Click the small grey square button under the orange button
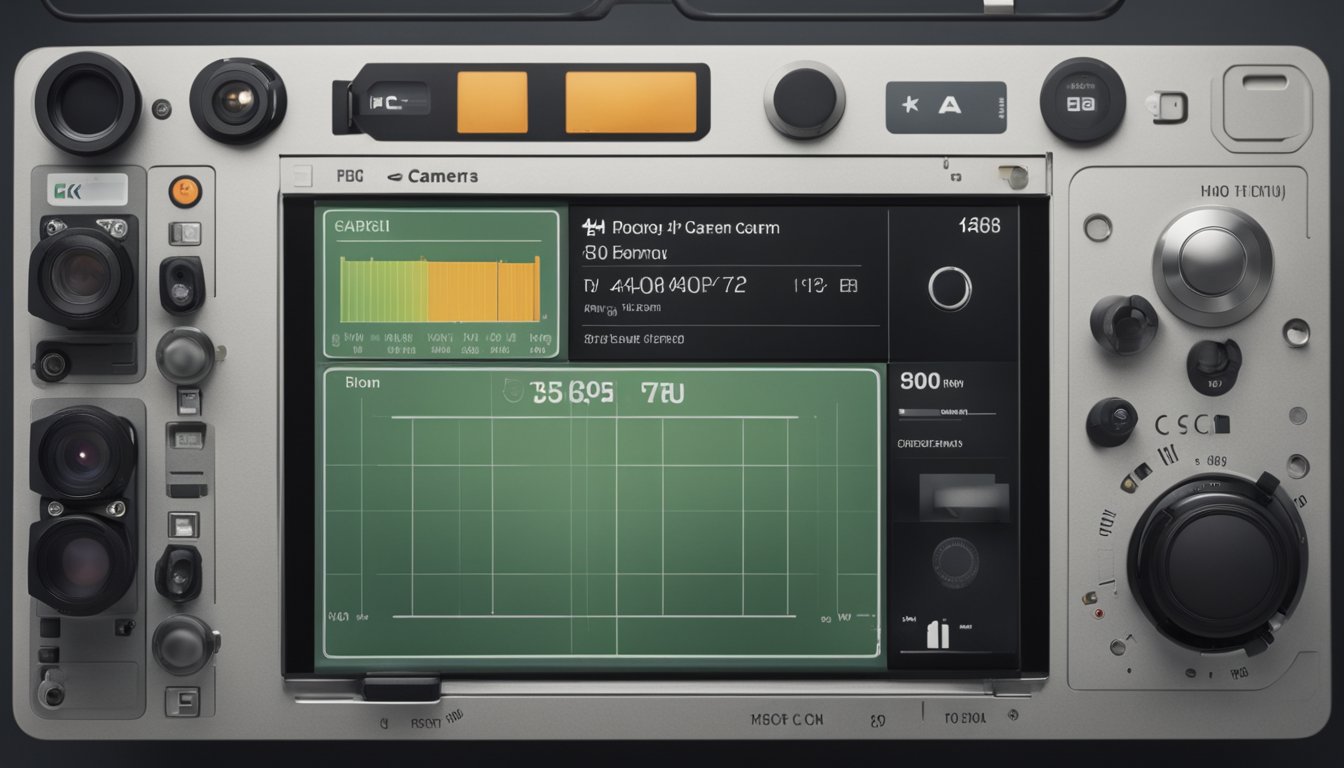 coord(186,233)
